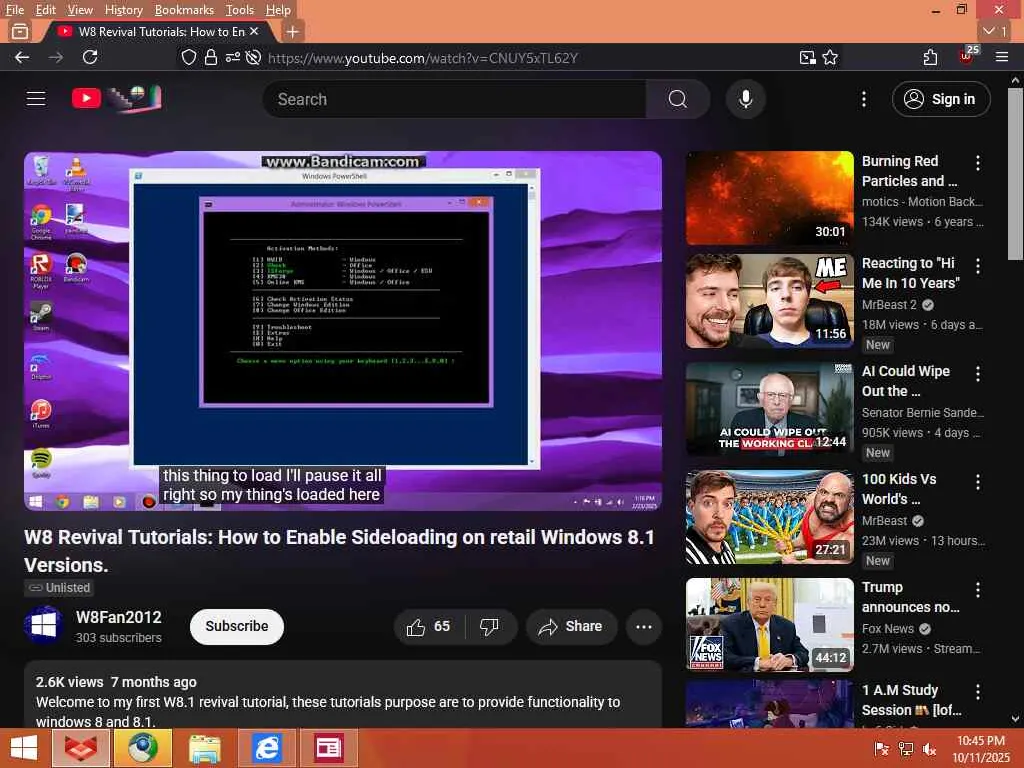Open the Tools menu

240,9
